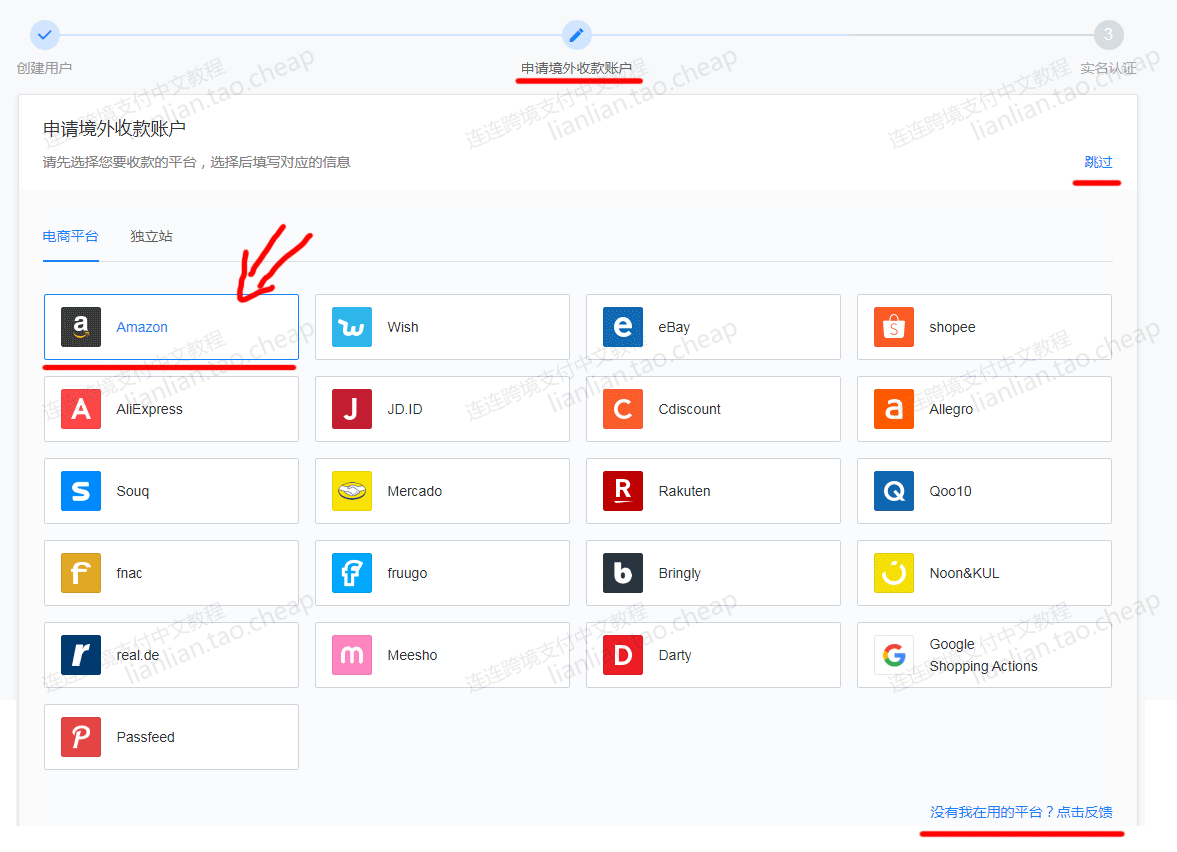Pick the Qoo10 logo icon
Viewport: 1177px width, 852px height.
coord(894,491)
